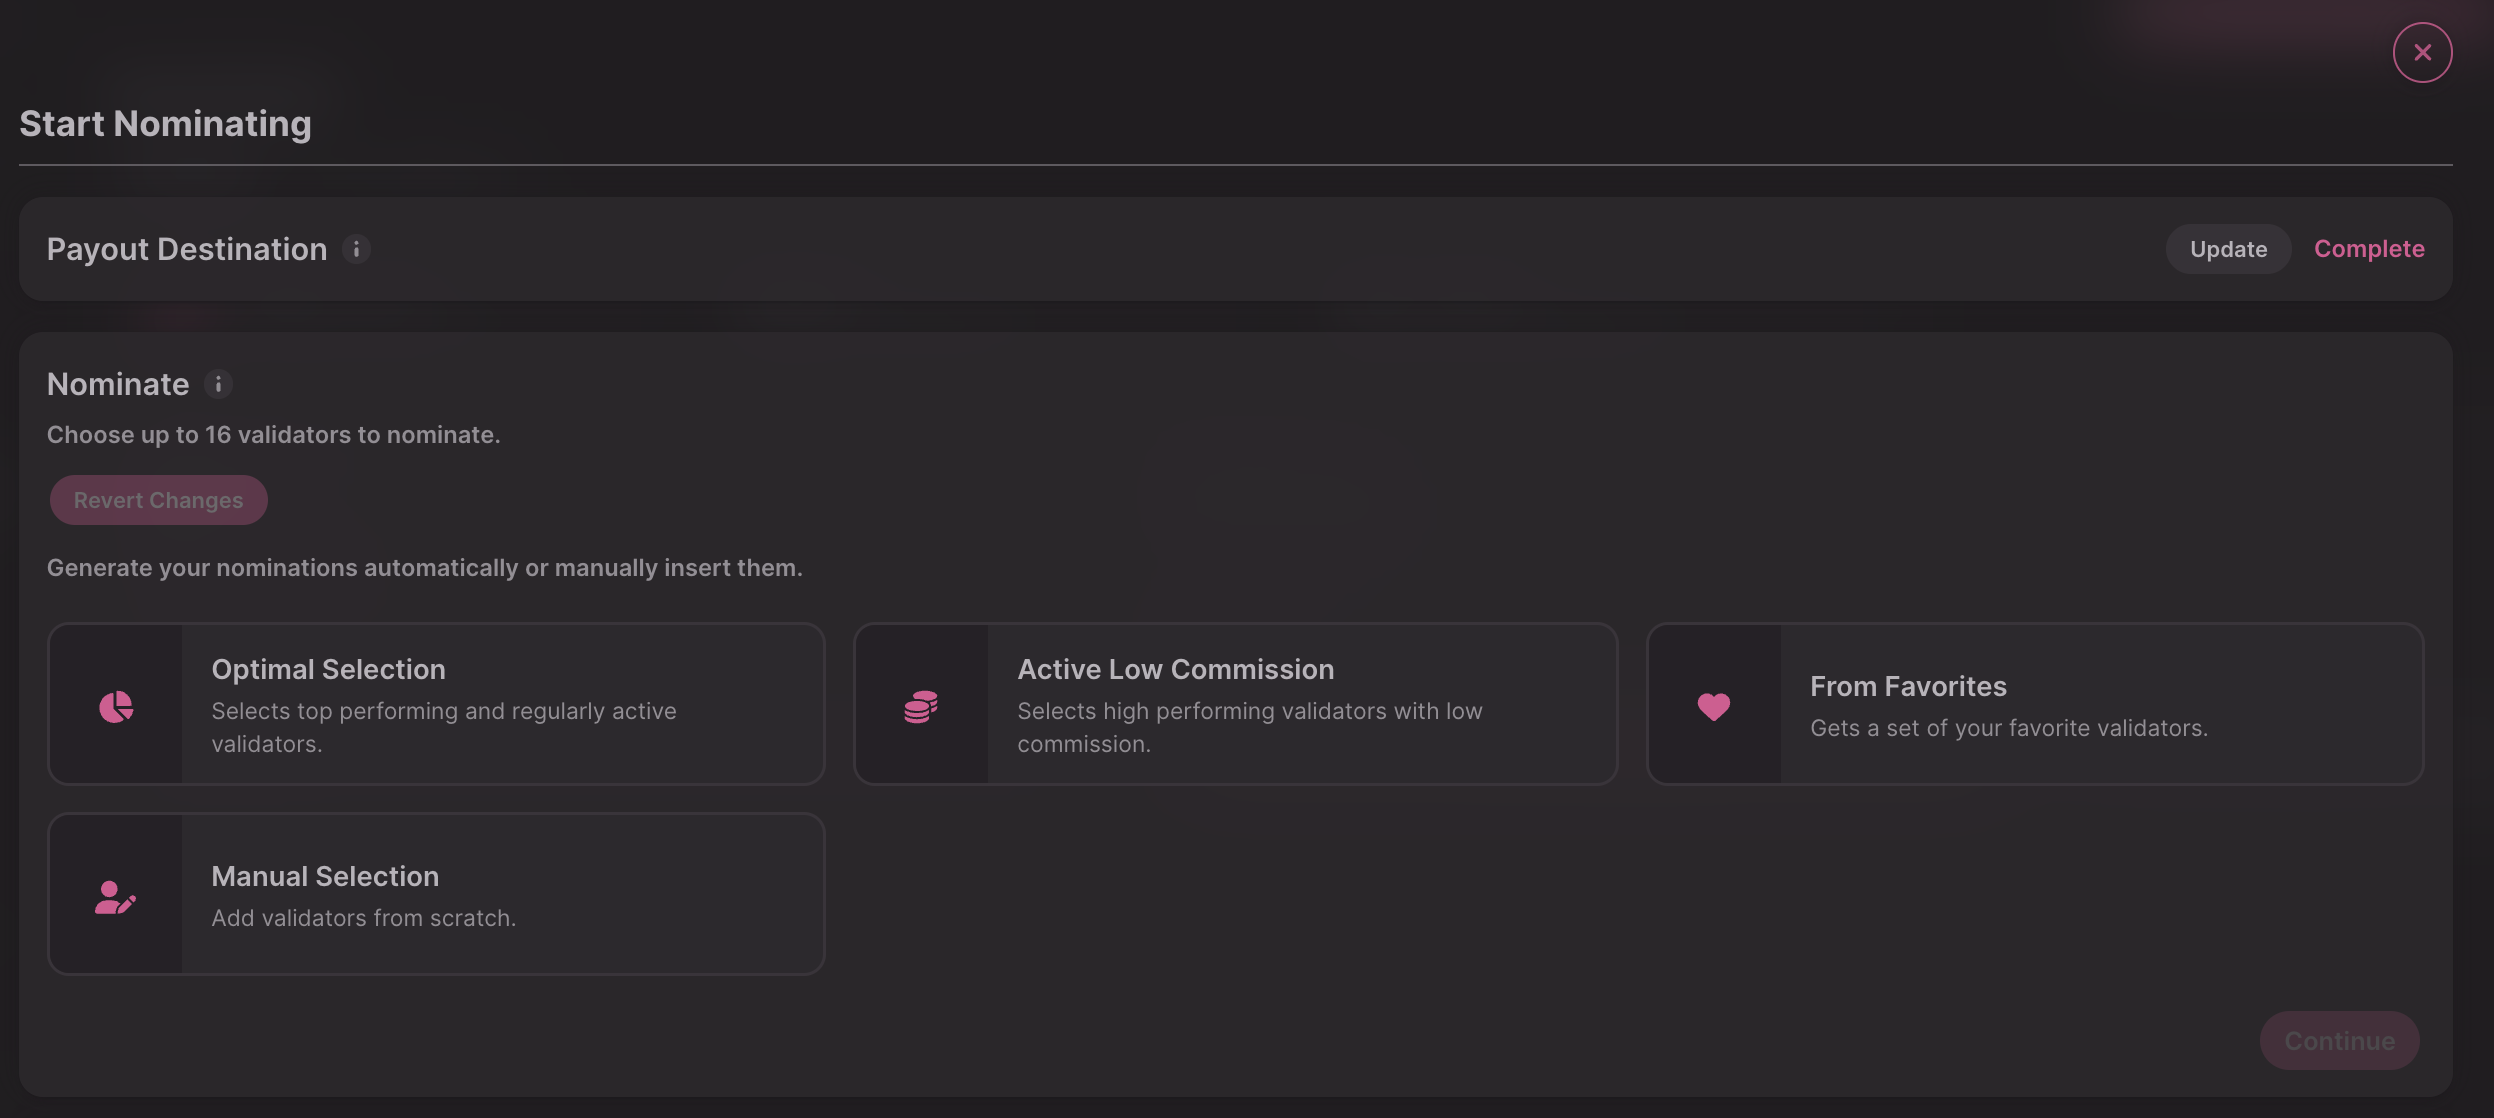Choose Optimal Selection card title
The image size is (2494, 1118).
coord(328,669)
